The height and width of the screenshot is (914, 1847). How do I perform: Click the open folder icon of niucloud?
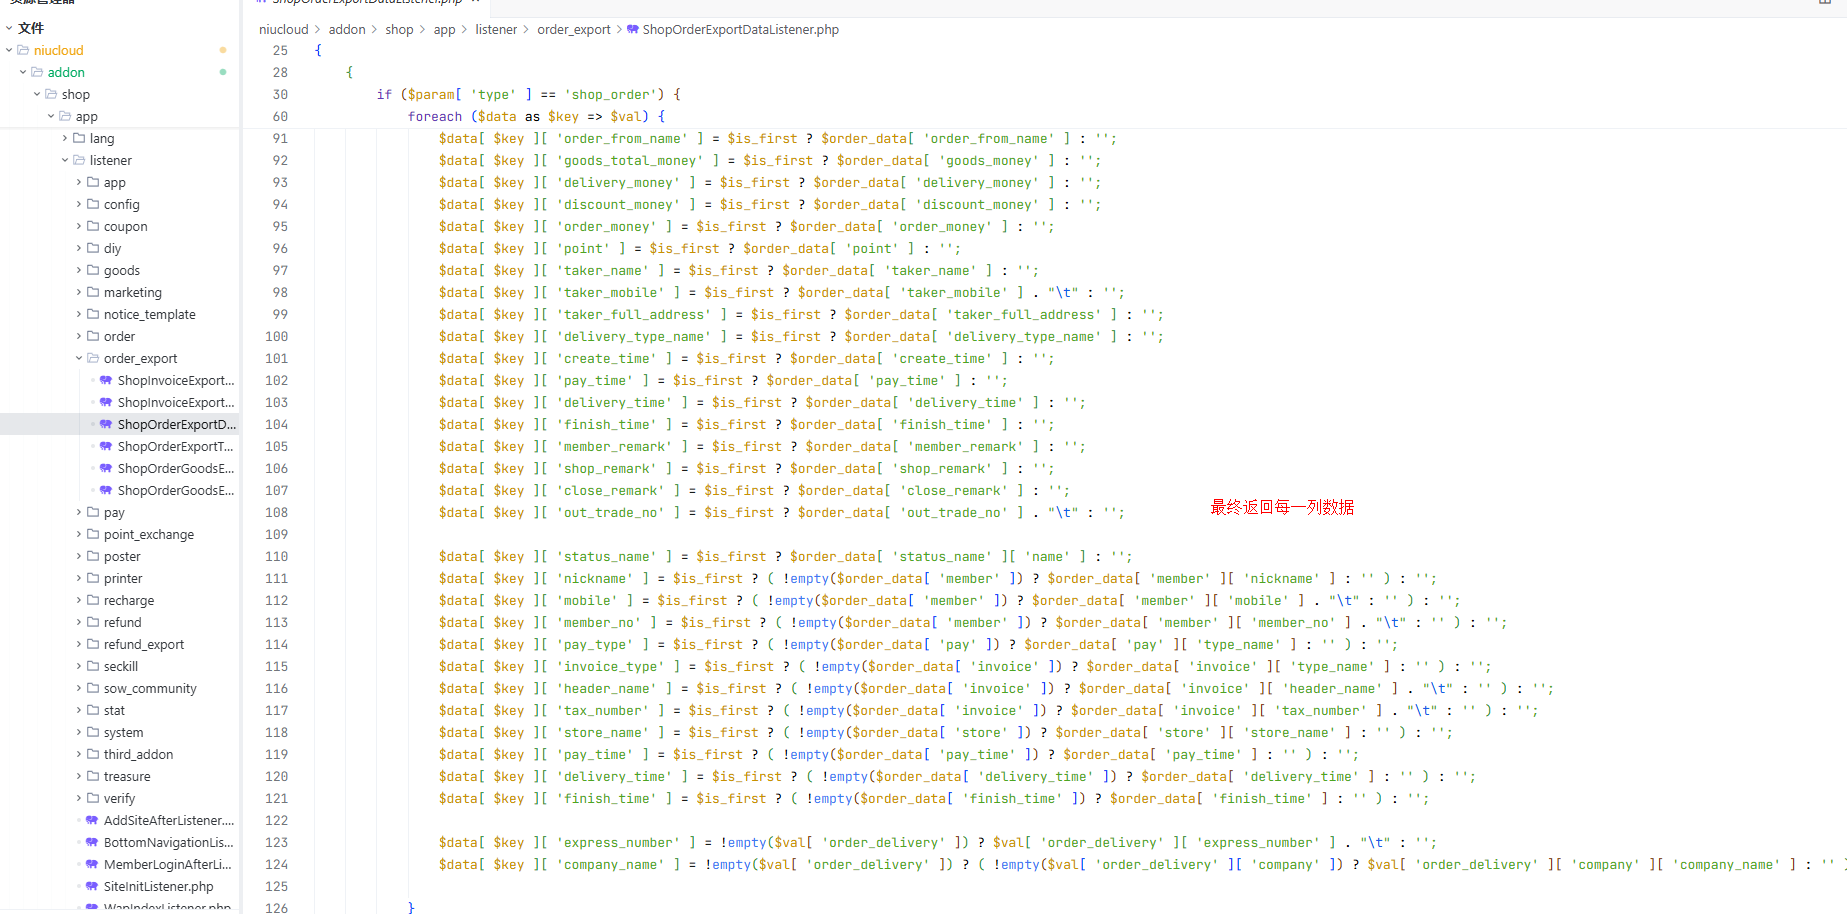coord(23,50)
